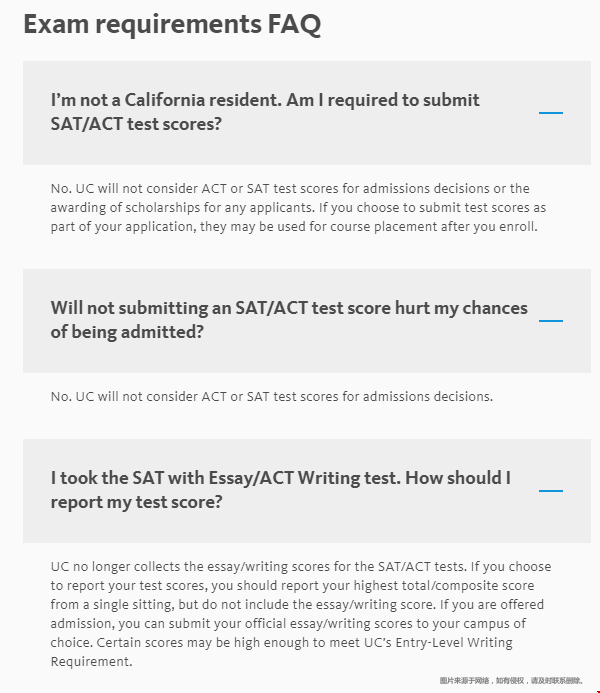The height and width of the screenshot is (693, 600).
Task: Click "from a single sitting" text in last answer
Action: coord(111,605)
